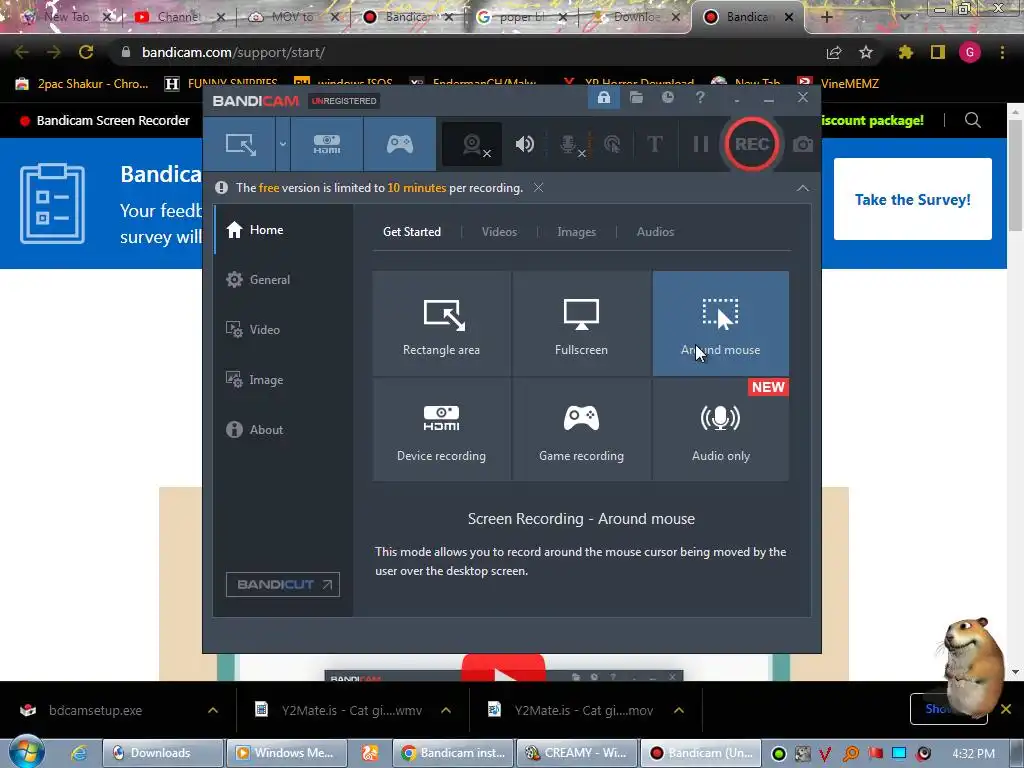Image resolution: width=1024 pixels, height=768 pixels.
Task: Open scheduled recording clock icon
Action: pyautogui.click(x=667, y=98)
